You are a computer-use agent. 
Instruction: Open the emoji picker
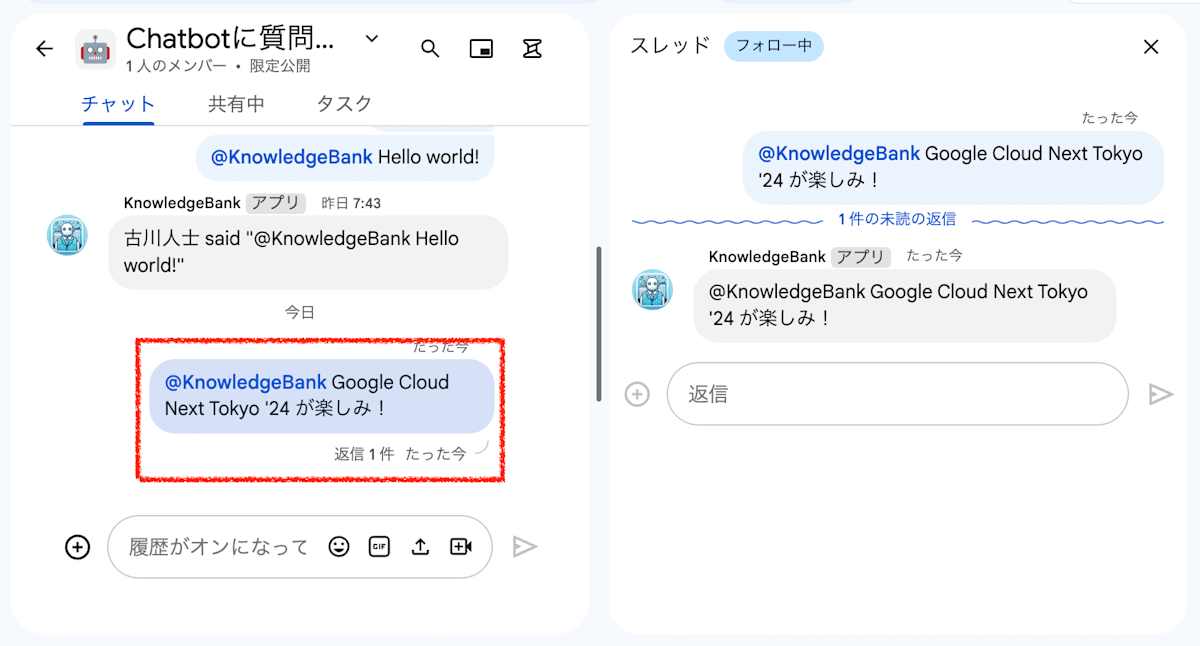(339, 547)
